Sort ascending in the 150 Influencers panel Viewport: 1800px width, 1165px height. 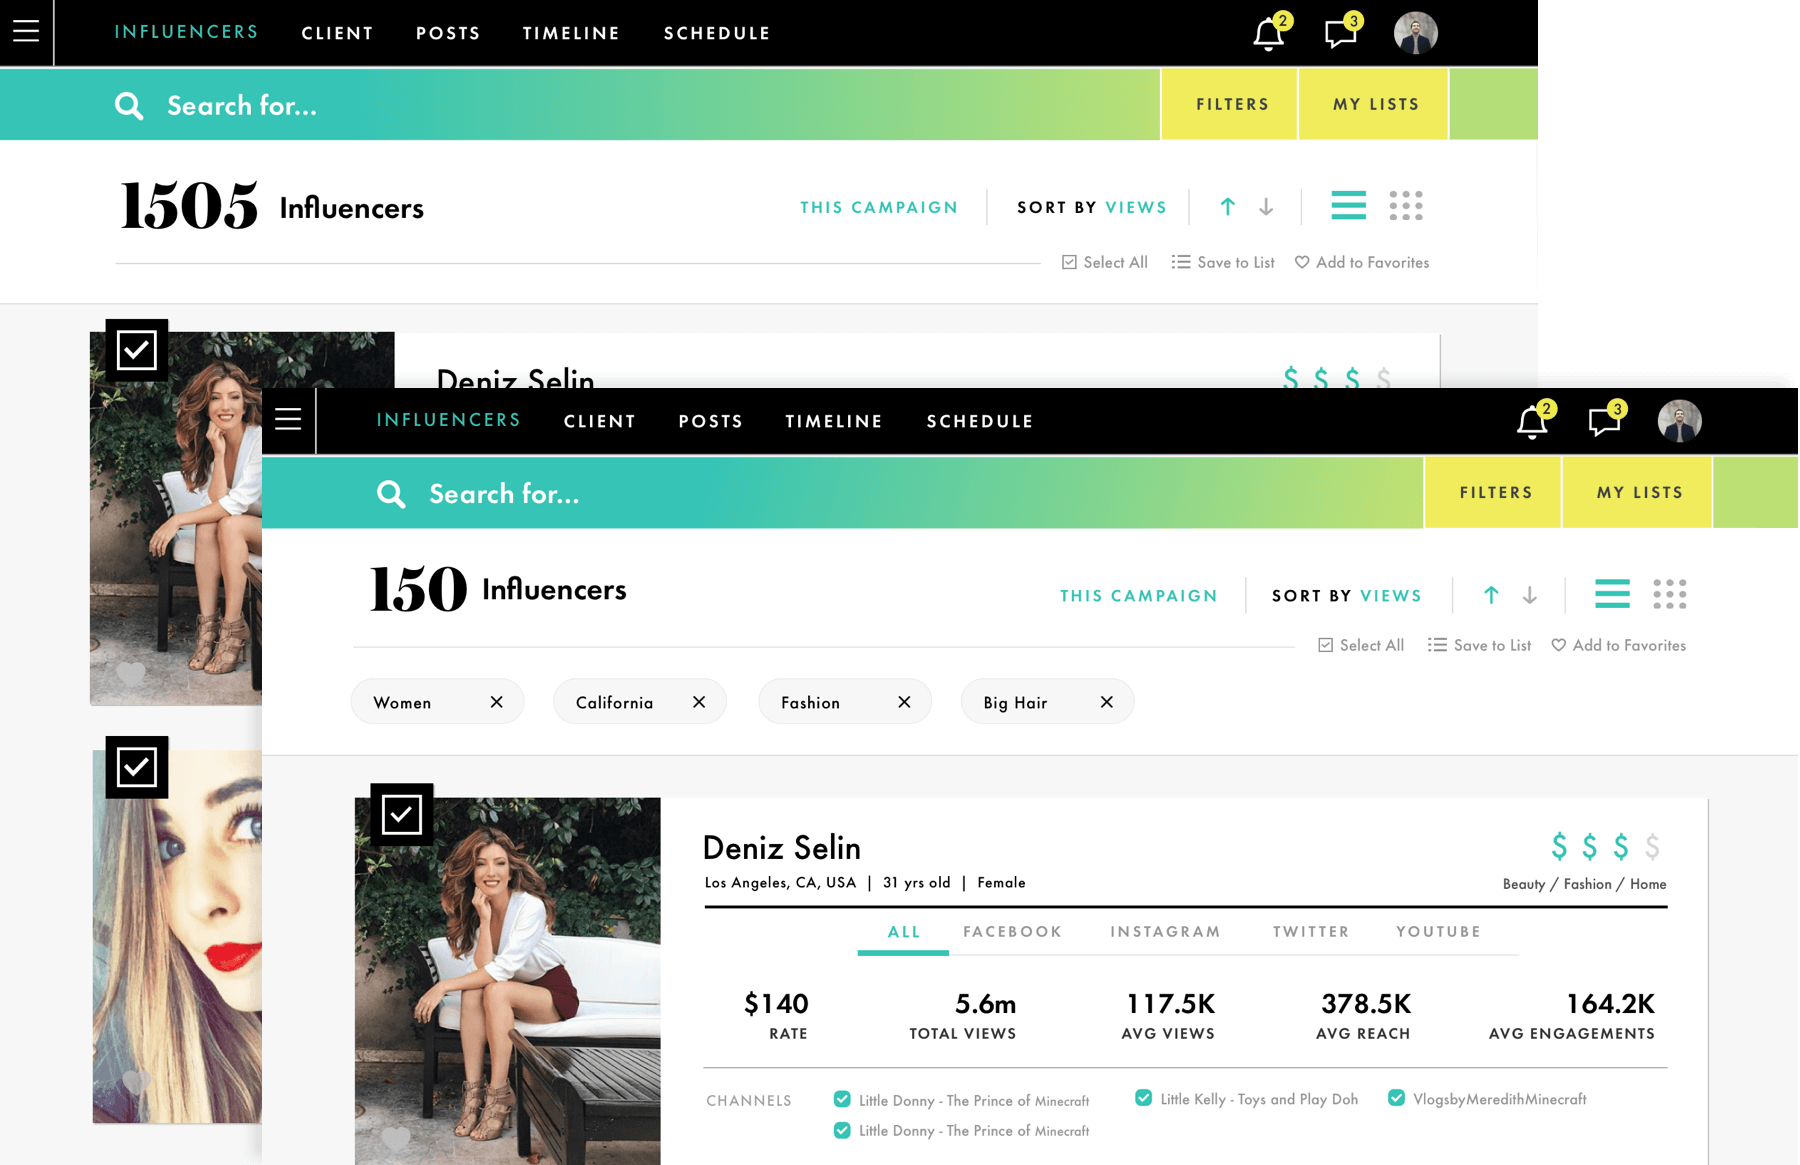1491,595
